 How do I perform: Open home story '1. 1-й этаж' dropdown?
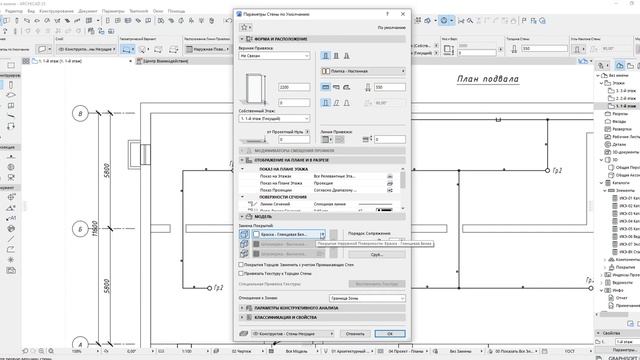pyautogui.click(x=274, y=118)
